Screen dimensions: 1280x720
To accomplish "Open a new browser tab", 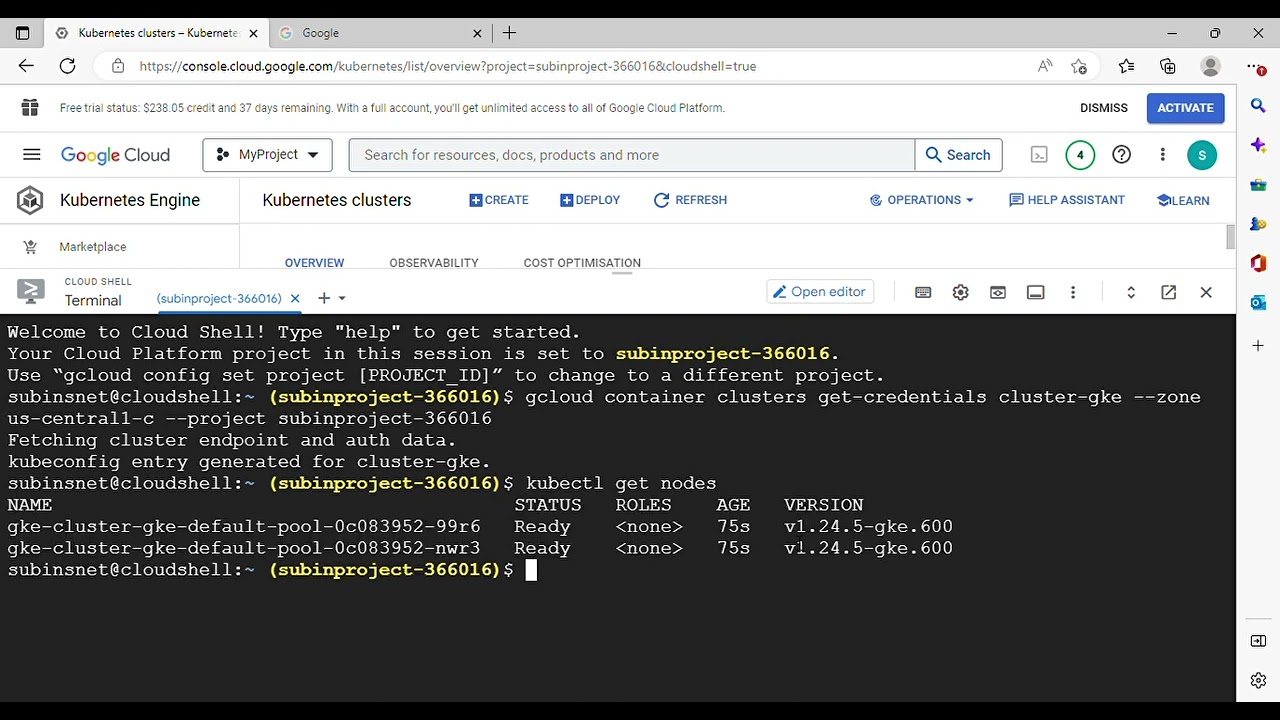I will tap(509, 33).
